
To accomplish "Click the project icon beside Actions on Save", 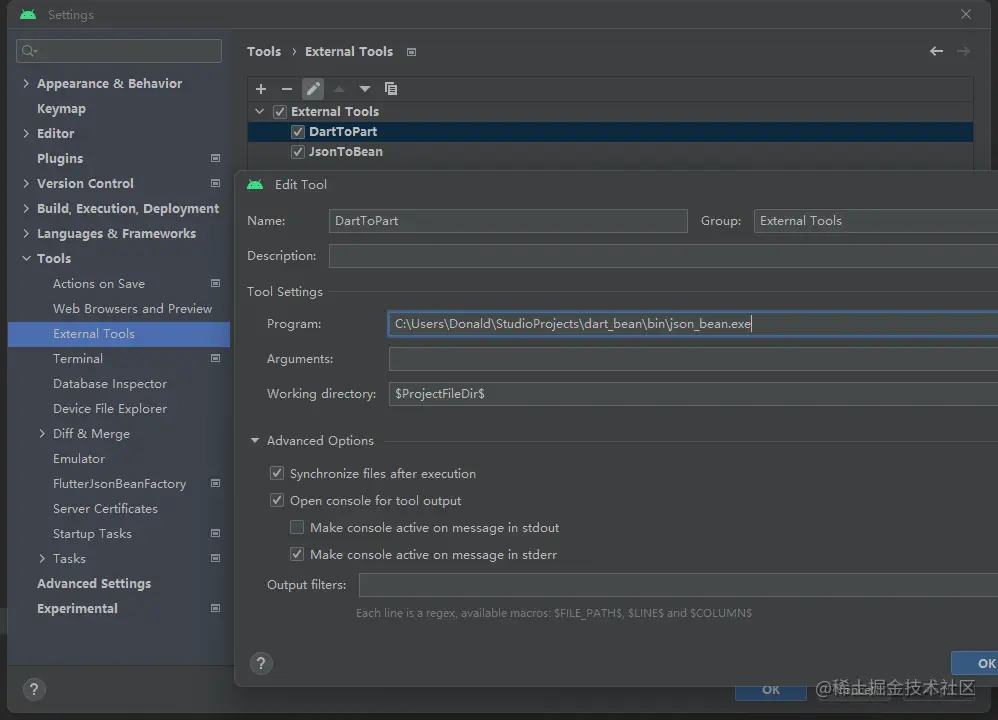I will (x=215, y=283).
